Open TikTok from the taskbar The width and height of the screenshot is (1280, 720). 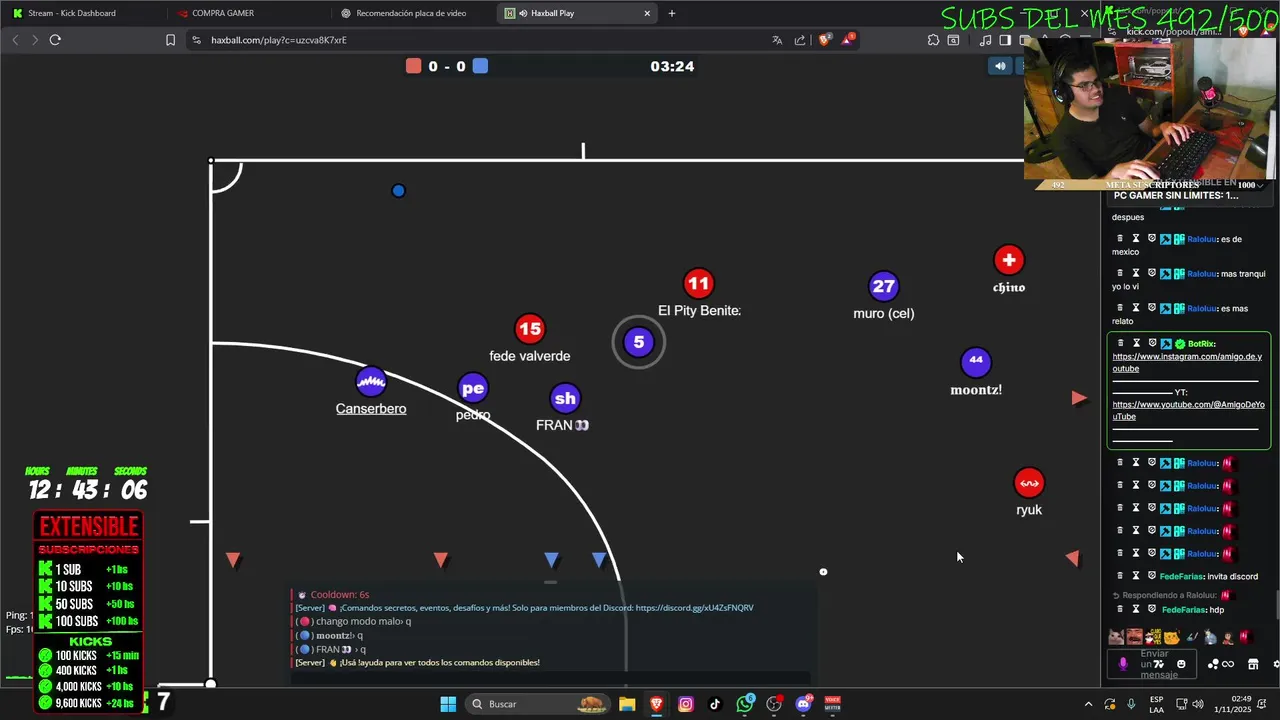click(715, 704)
